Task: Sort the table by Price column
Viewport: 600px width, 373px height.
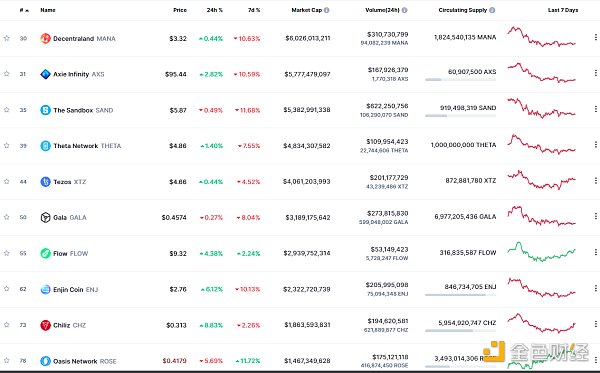Action: 180,10
